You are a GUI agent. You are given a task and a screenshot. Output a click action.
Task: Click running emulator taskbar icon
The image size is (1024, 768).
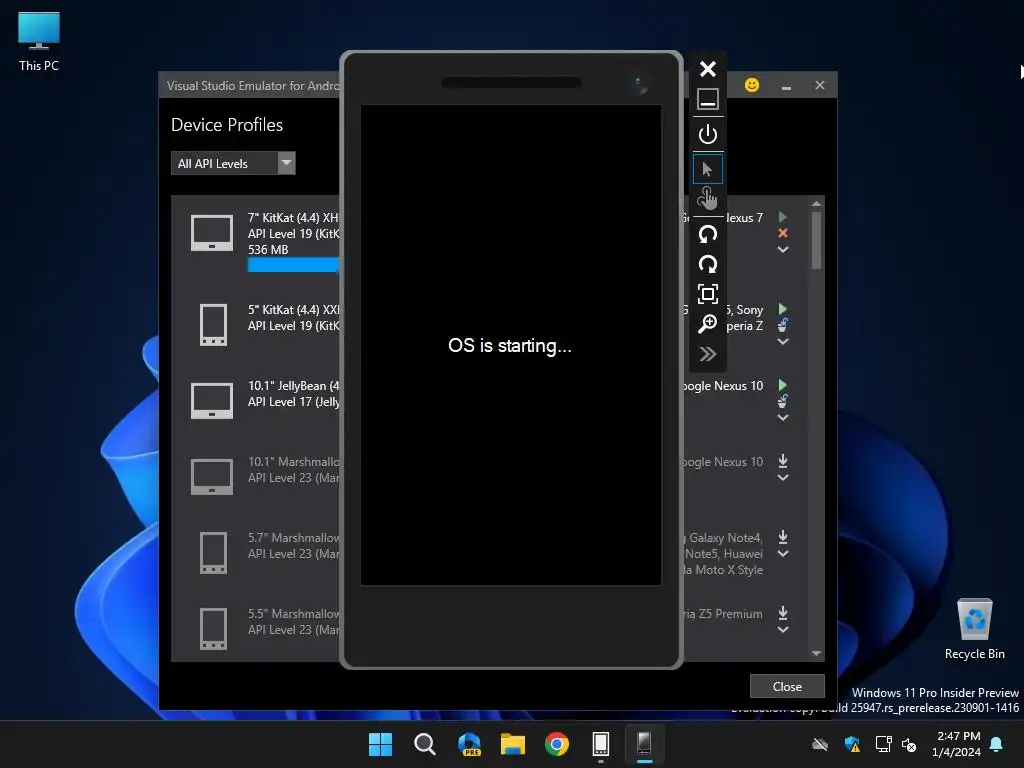pos(645,744)
